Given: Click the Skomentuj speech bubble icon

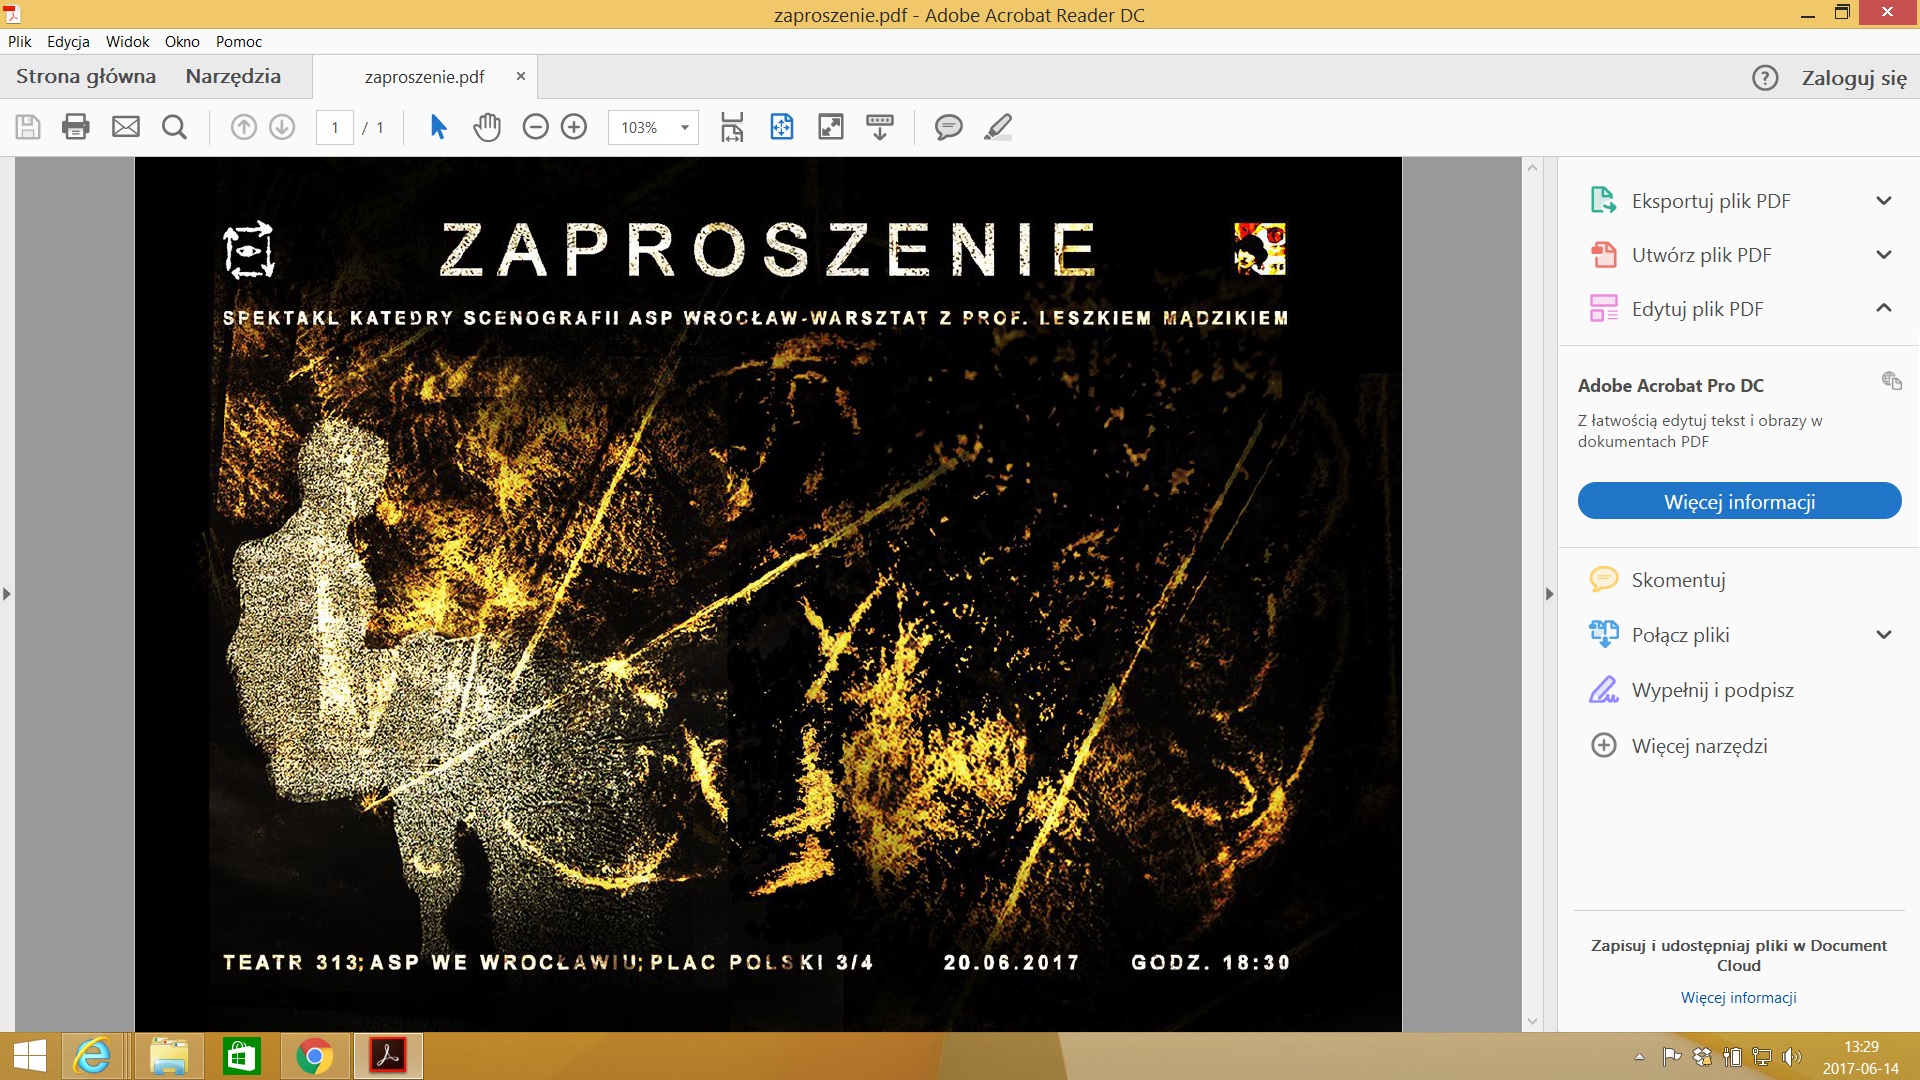Looking at the screenshot, I should pos(1604,579).
